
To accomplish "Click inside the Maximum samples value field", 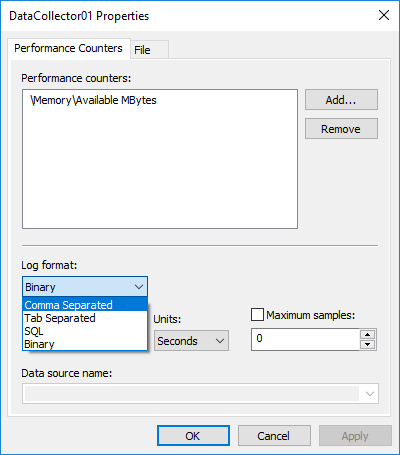I will (x=305, y=339).
